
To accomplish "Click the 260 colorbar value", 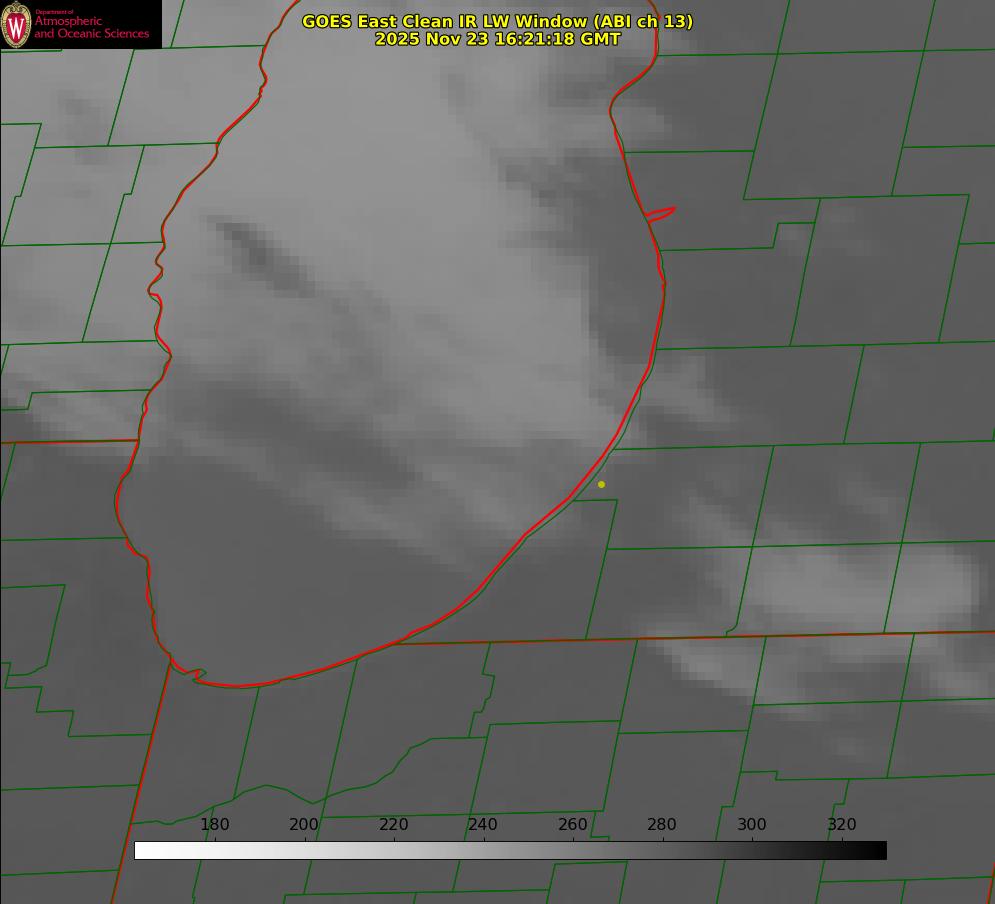I will [x=572, y=824].
